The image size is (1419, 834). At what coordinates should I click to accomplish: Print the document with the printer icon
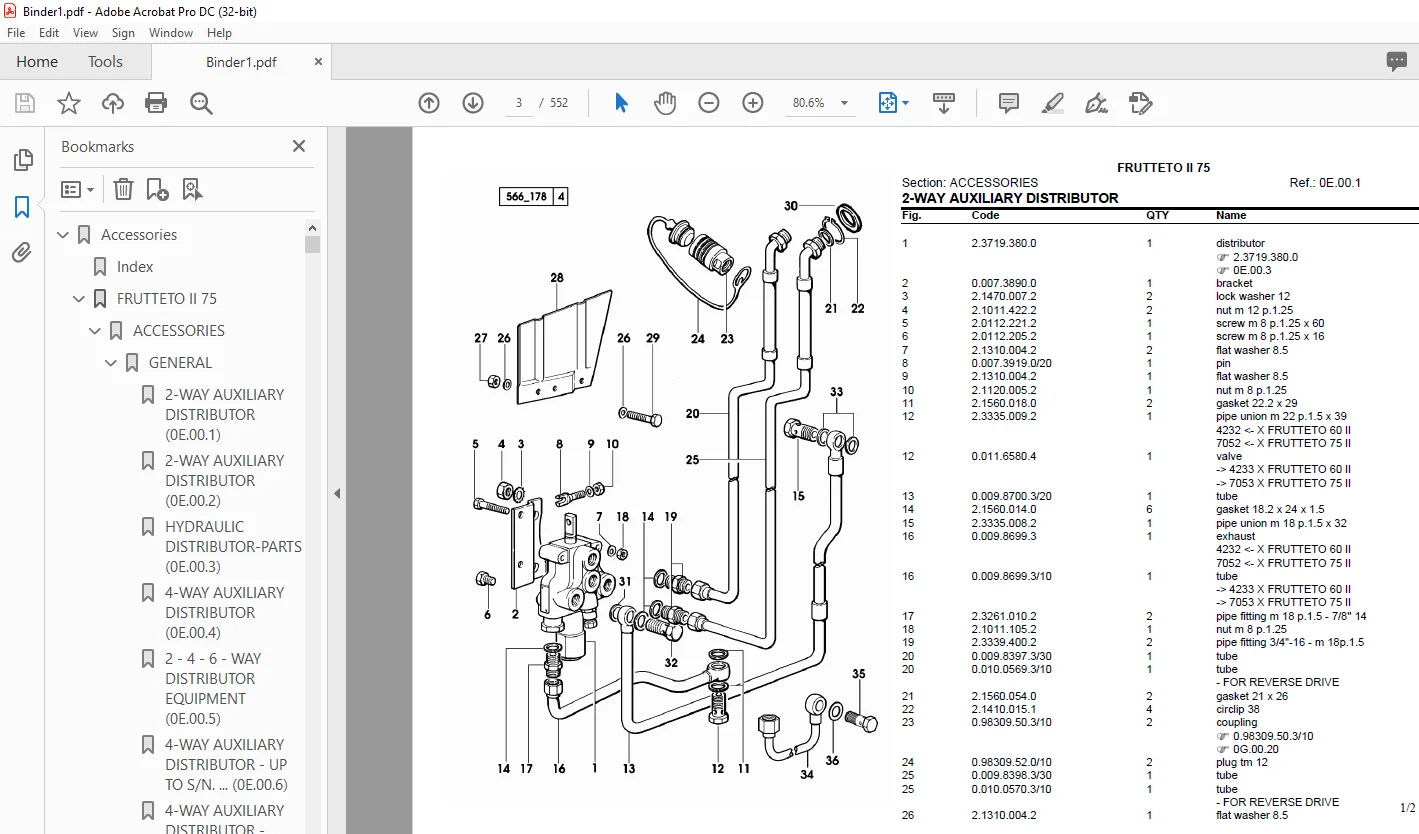[x=156, y=103]
